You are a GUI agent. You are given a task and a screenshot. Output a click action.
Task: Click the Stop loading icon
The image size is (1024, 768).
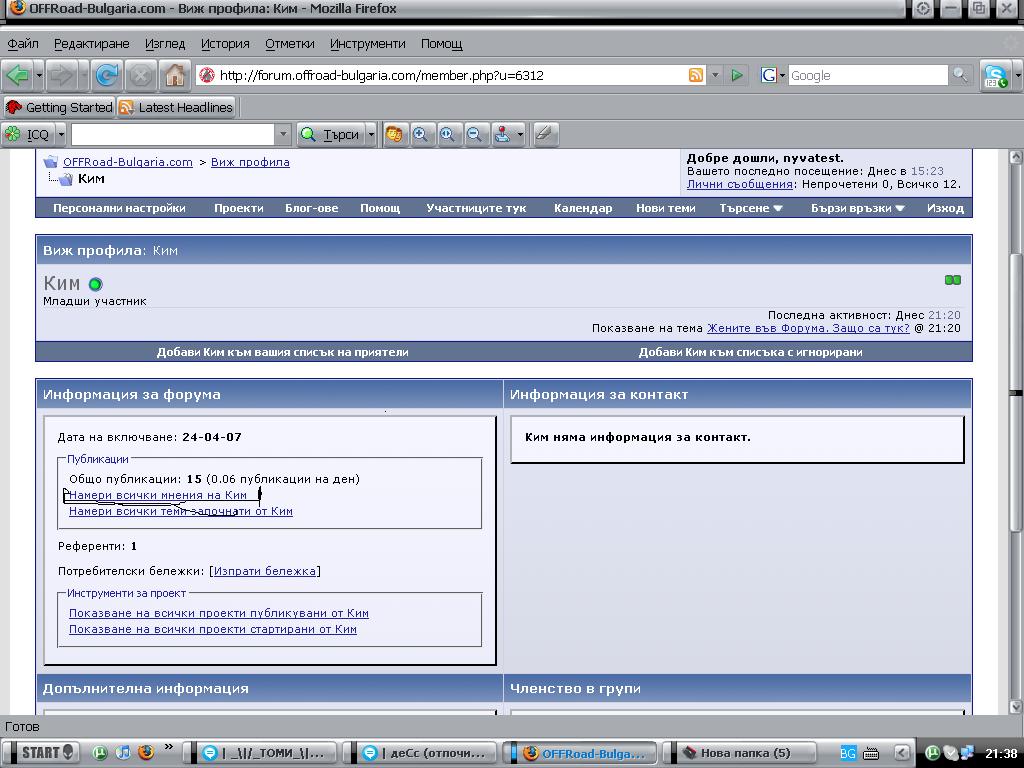(x=140, y=76)
